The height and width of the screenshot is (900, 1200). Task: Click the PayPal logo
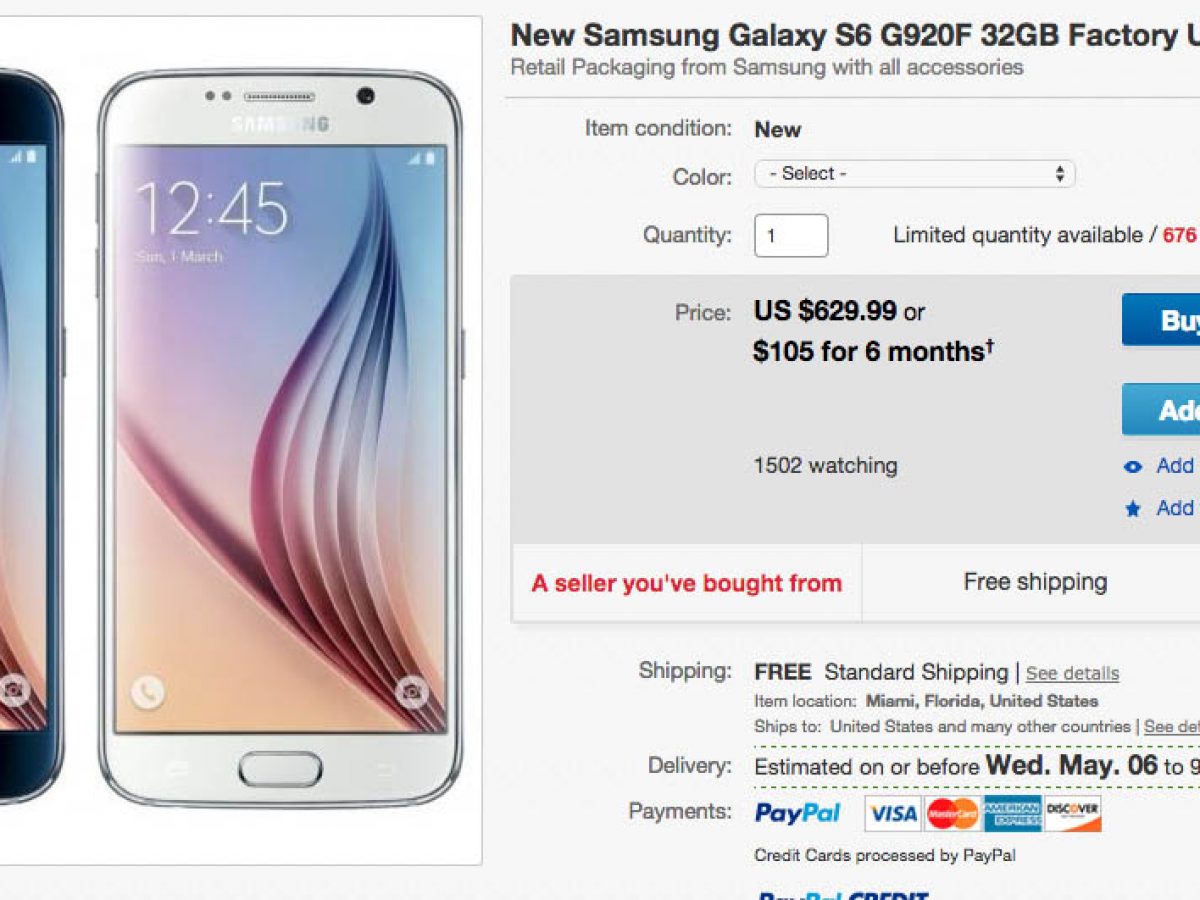797,813
